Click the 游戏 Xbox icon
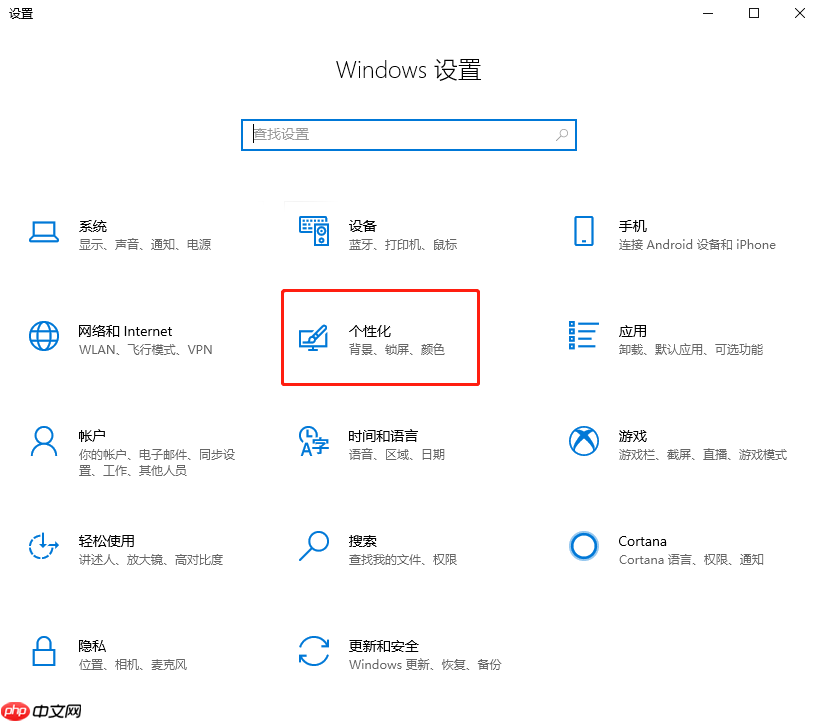Viewport: 814px width, 721px height. (x=584, y=441)
